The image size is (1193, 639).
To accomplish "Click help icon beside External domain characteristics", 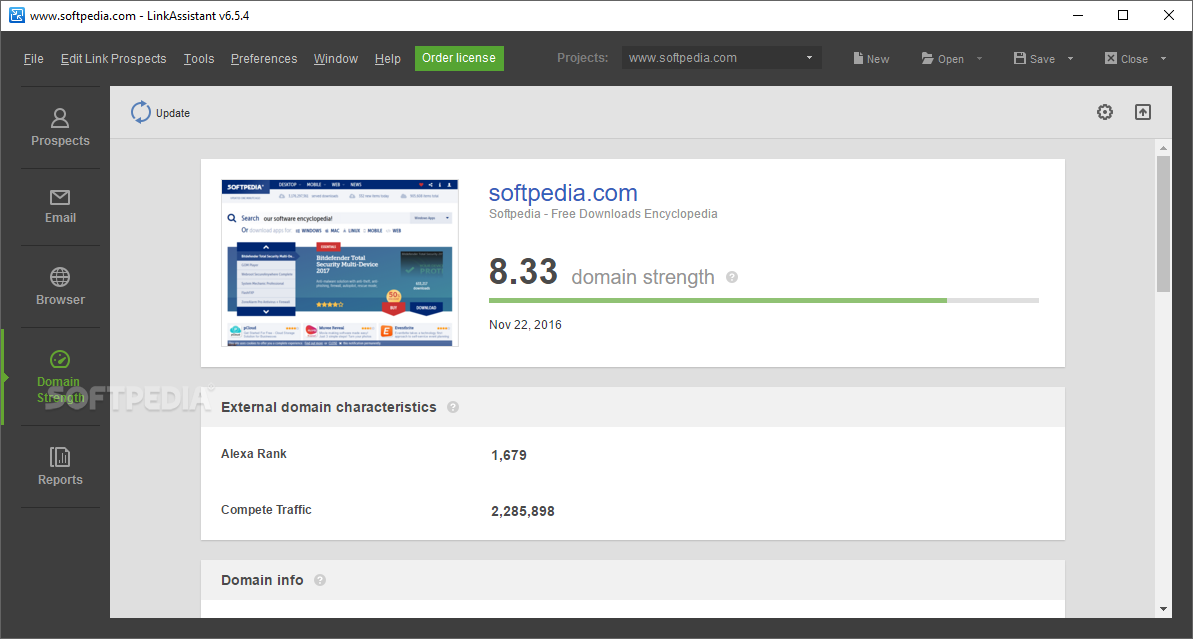I will pos(453,407).
